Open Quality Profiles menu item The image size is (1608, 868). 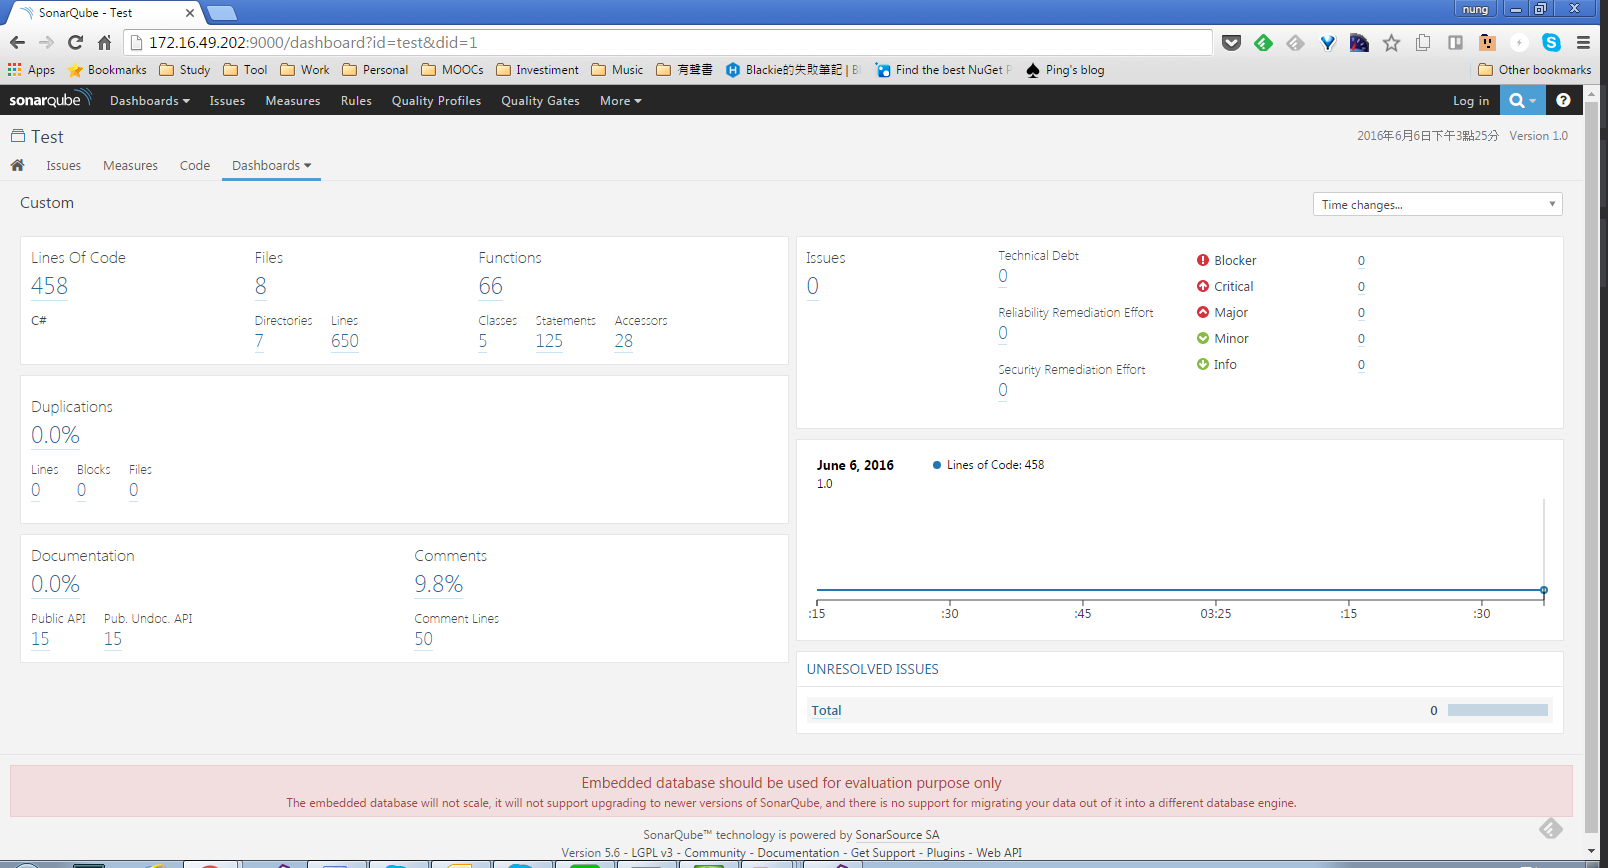436,101
